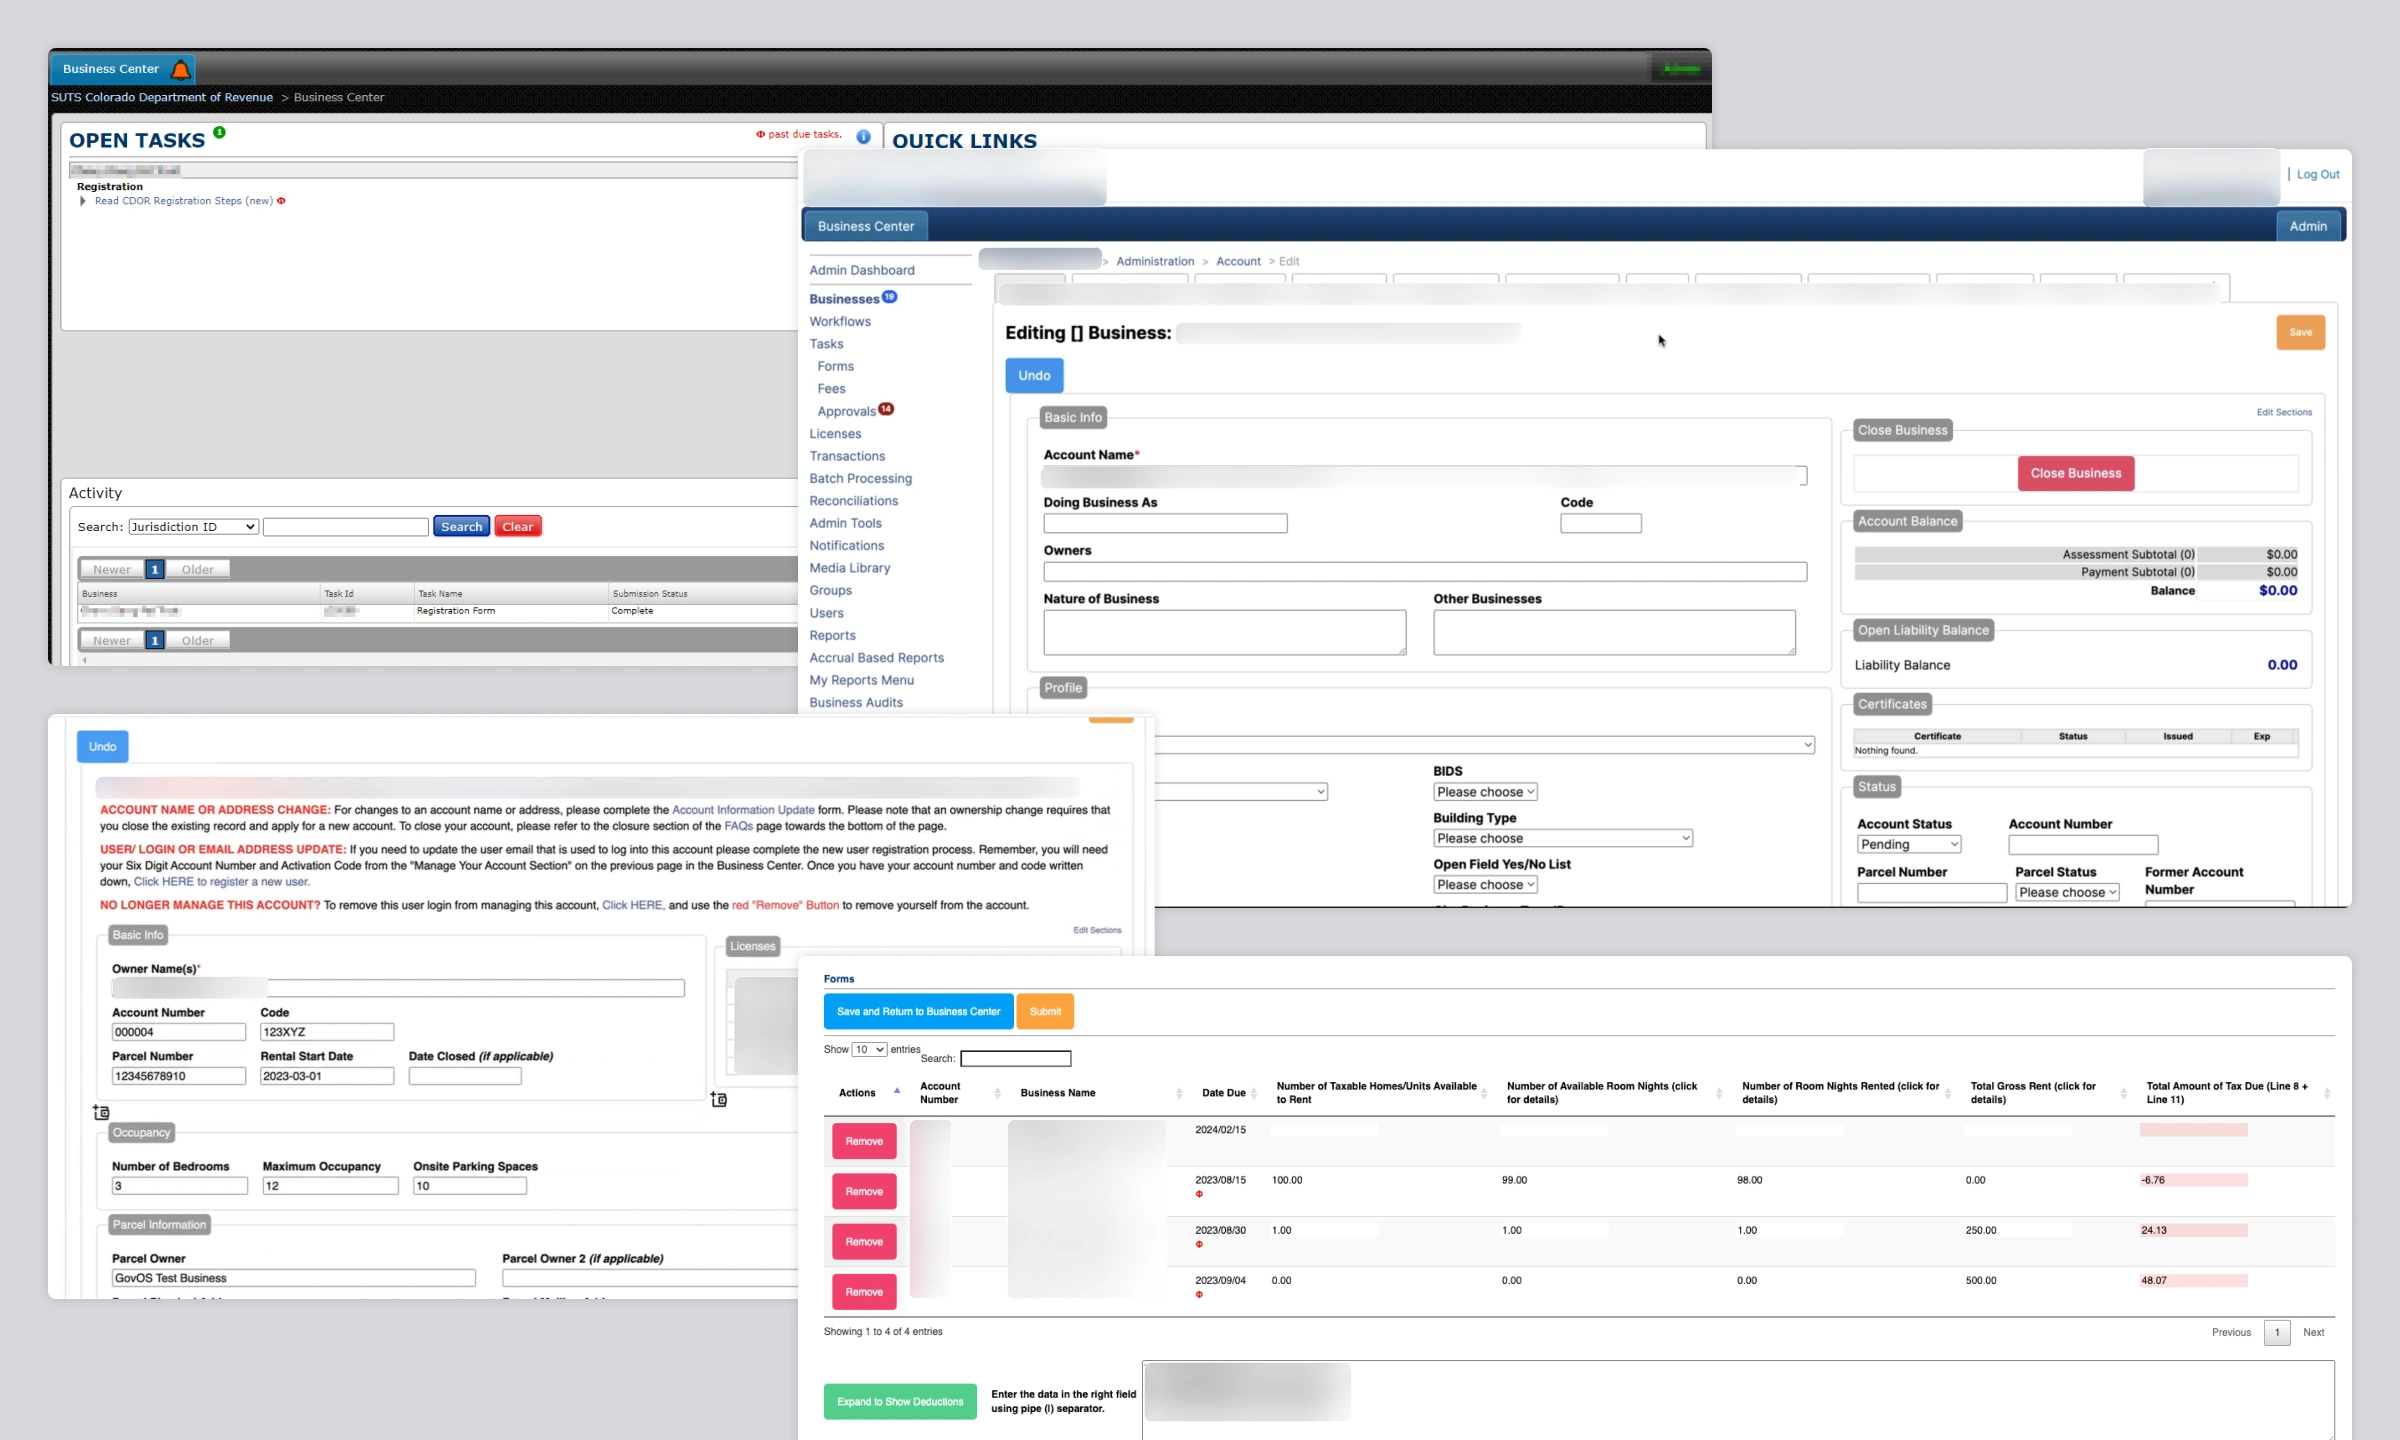Click the blue info icon in Open Tasks

point(863,137)
